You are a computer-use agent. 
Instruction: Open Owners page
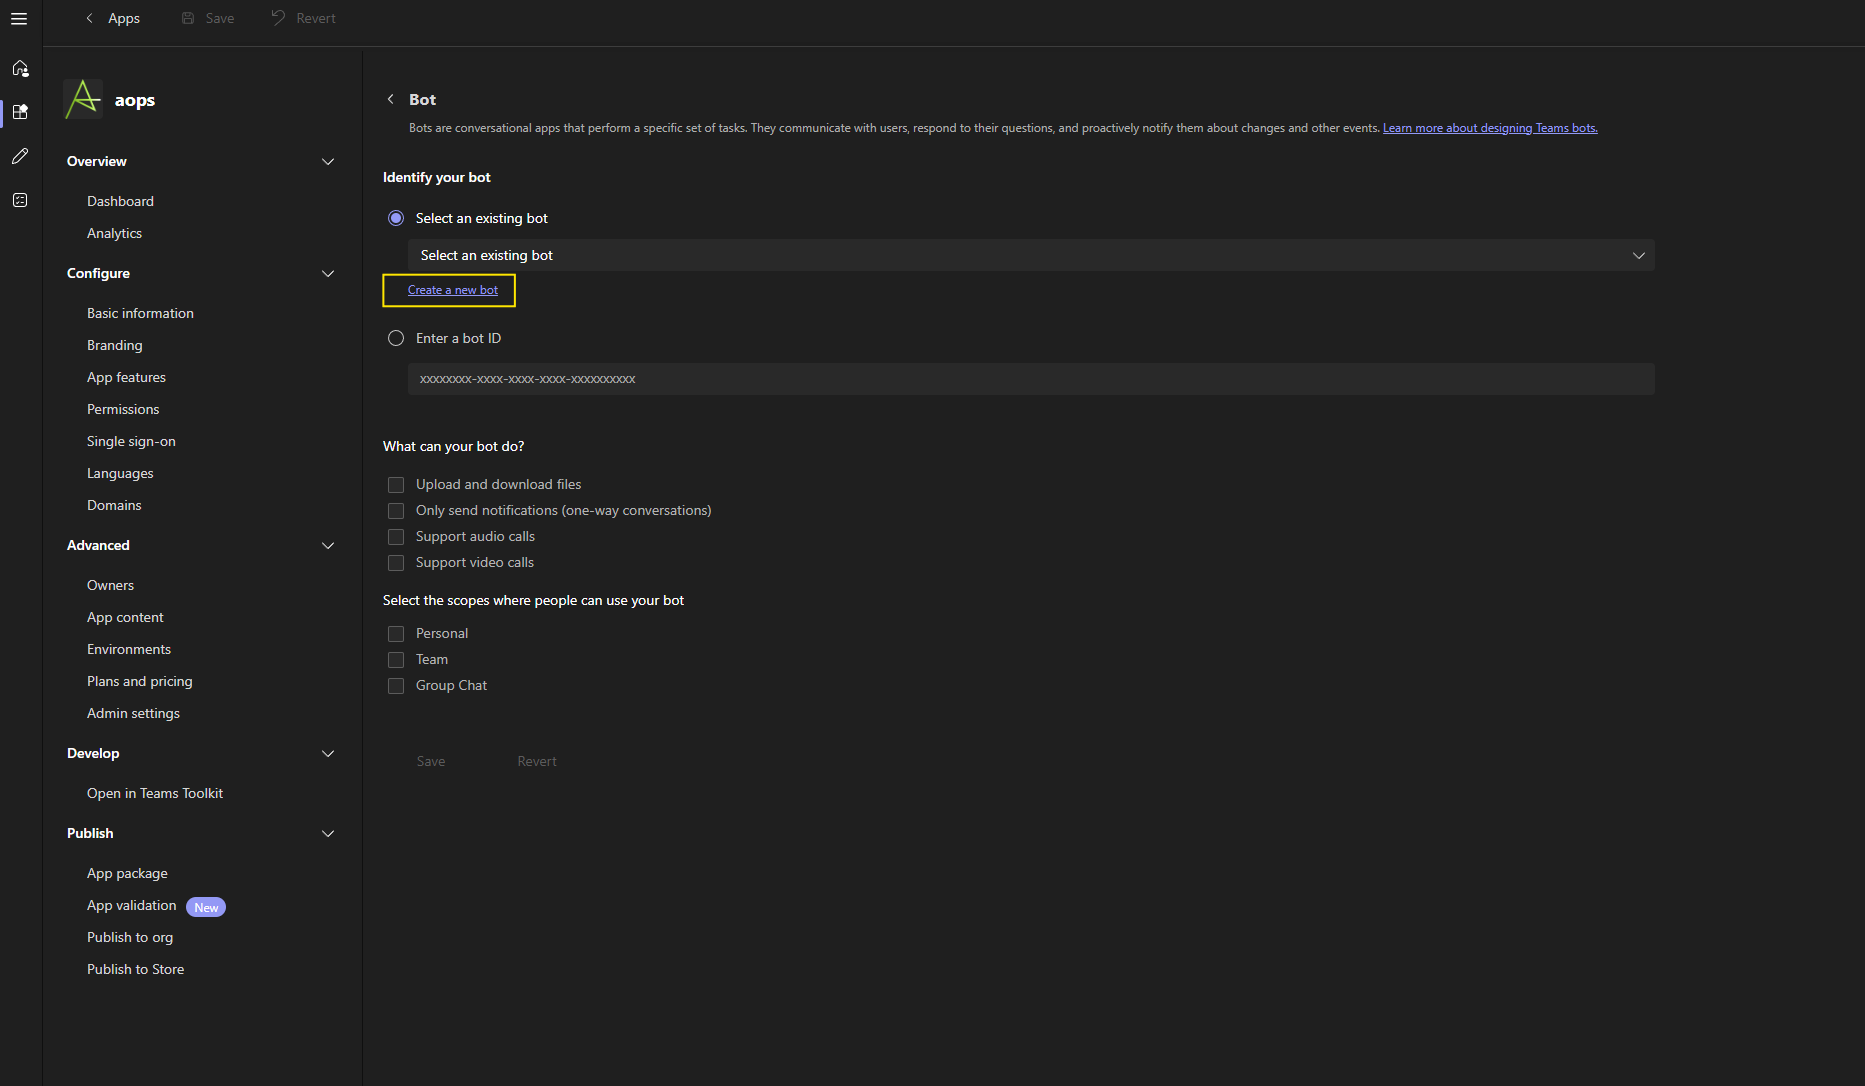tap(110, 585)
